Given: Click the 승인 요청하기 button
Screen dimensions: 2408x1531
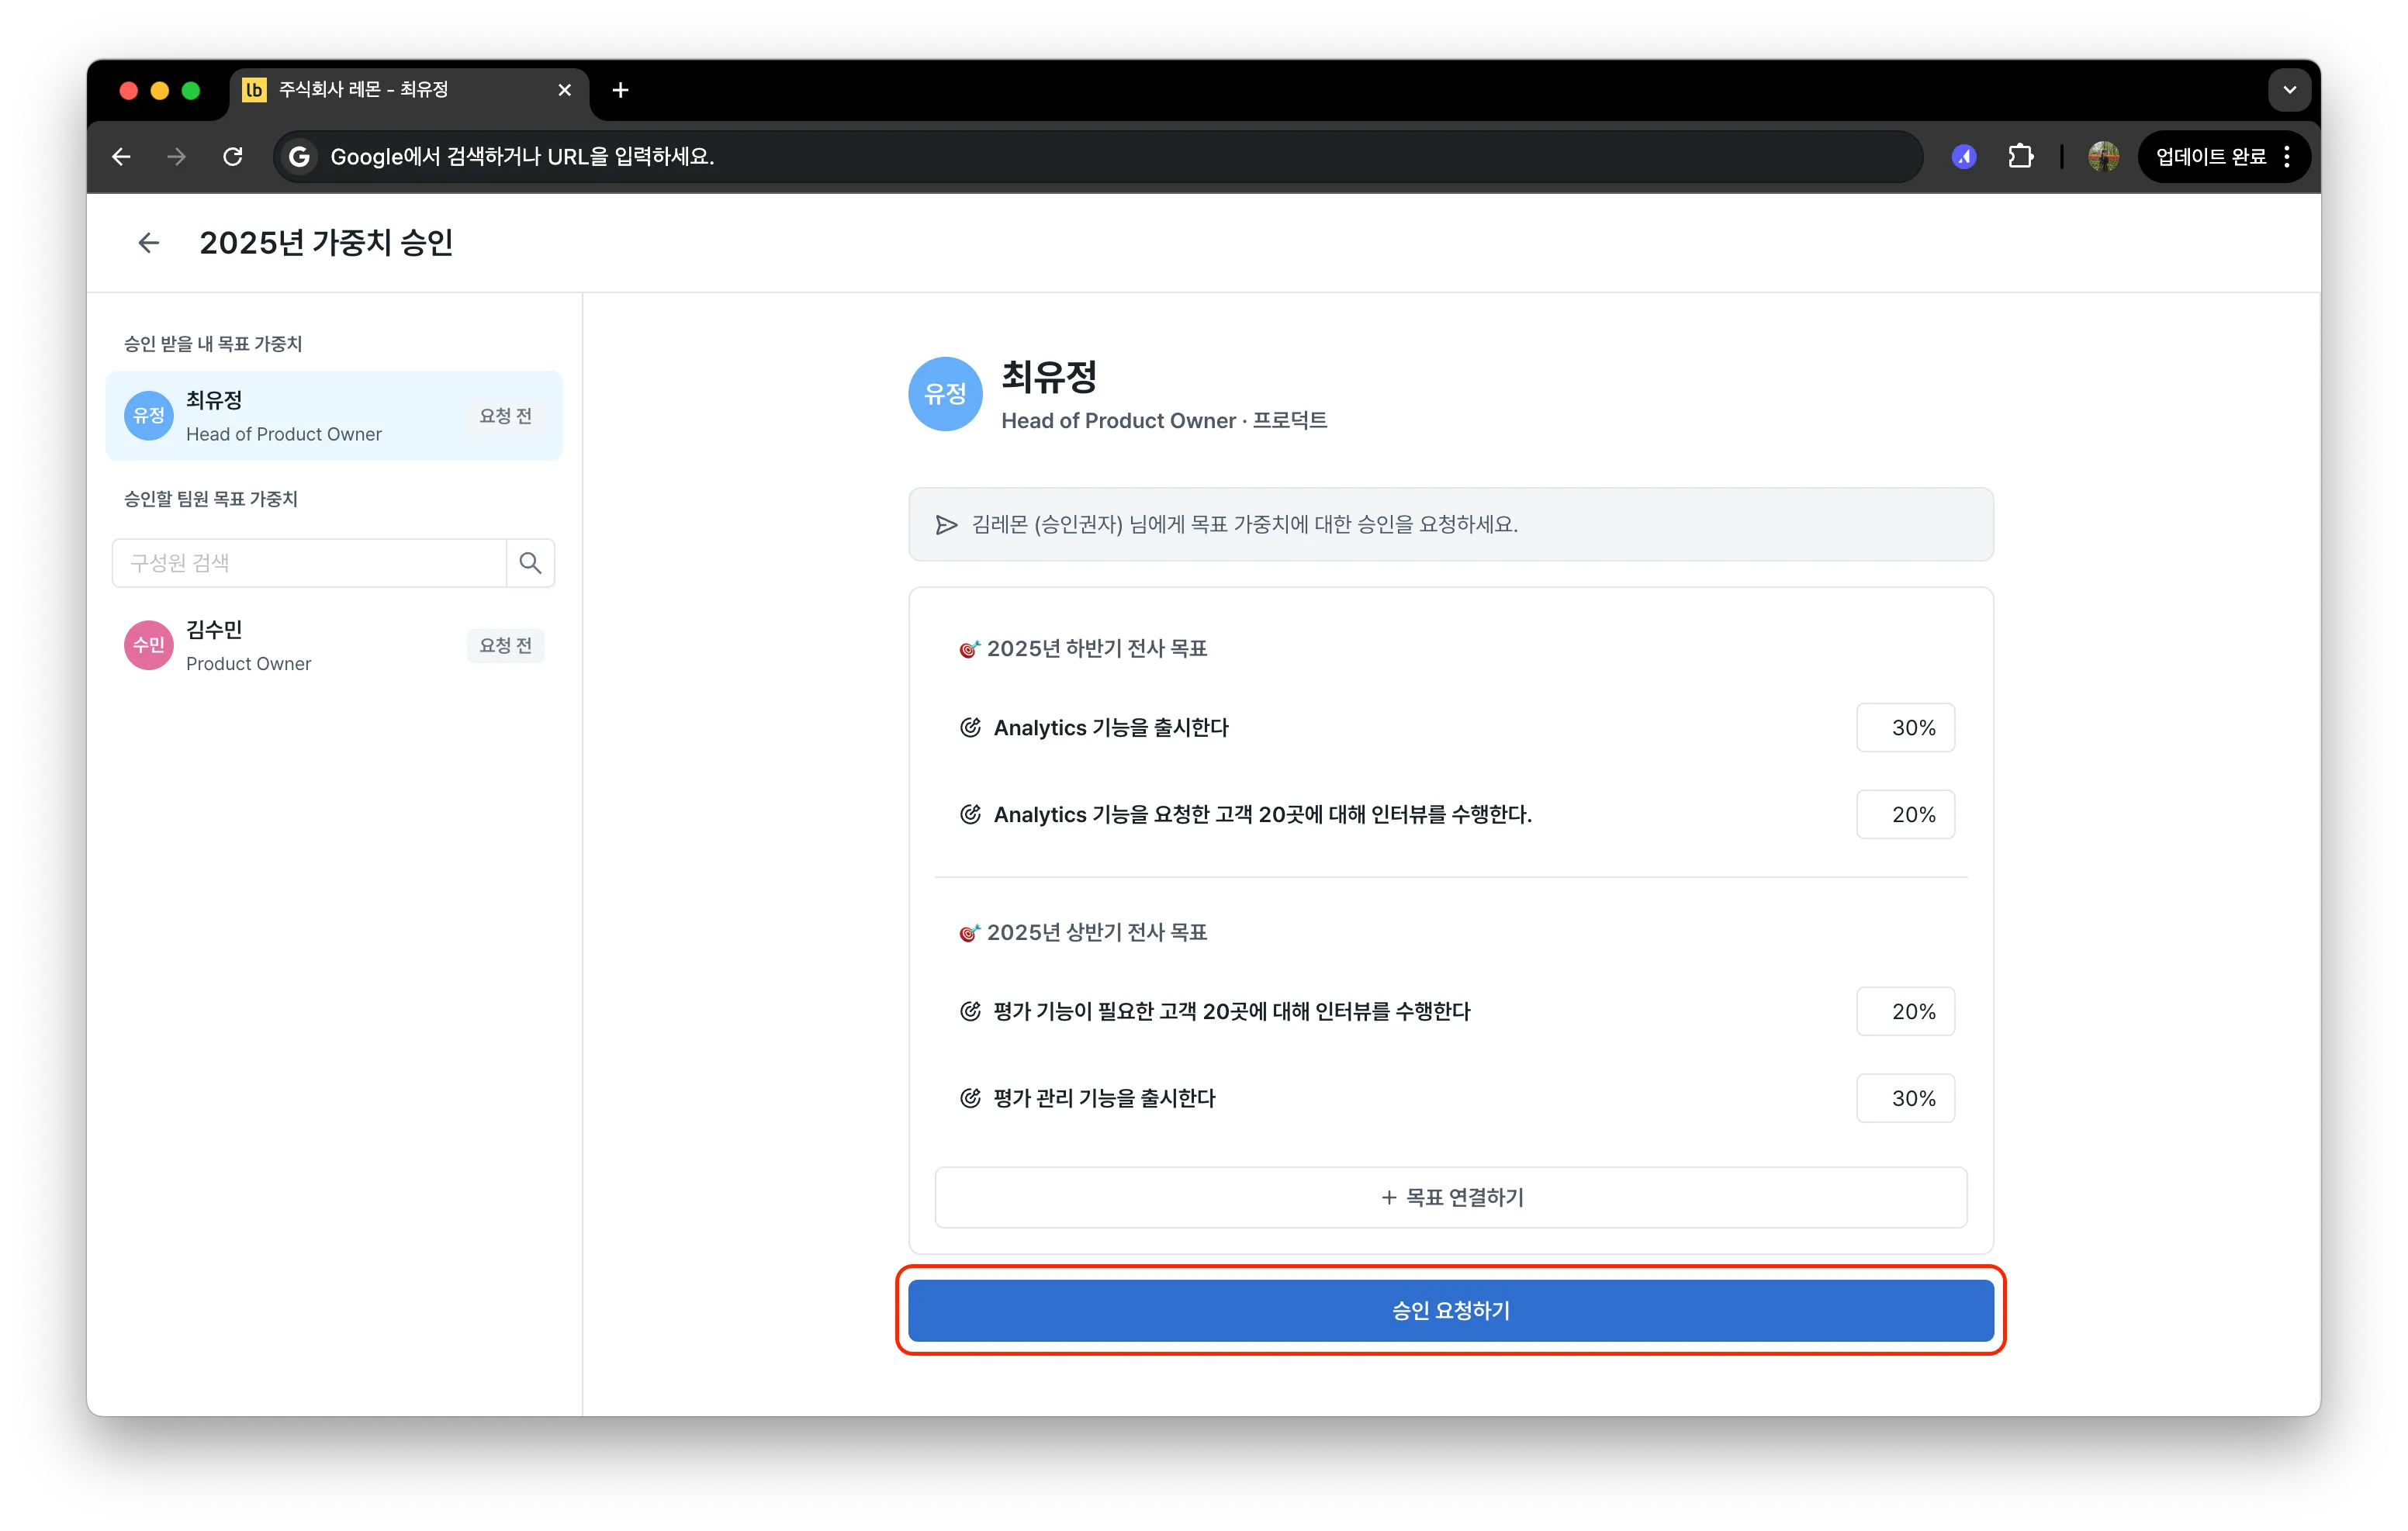Looking at the screenshot, I should [x=1451, y=1310].
